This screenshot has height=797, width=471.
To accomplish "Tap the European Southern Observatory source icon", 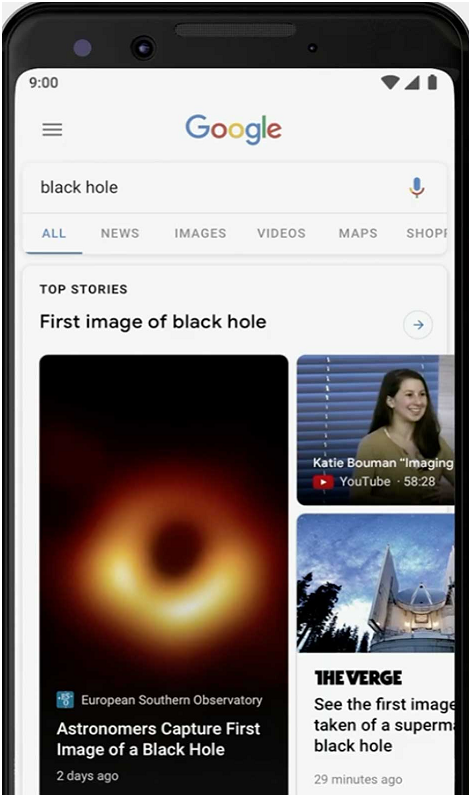I will coord(65,699).
